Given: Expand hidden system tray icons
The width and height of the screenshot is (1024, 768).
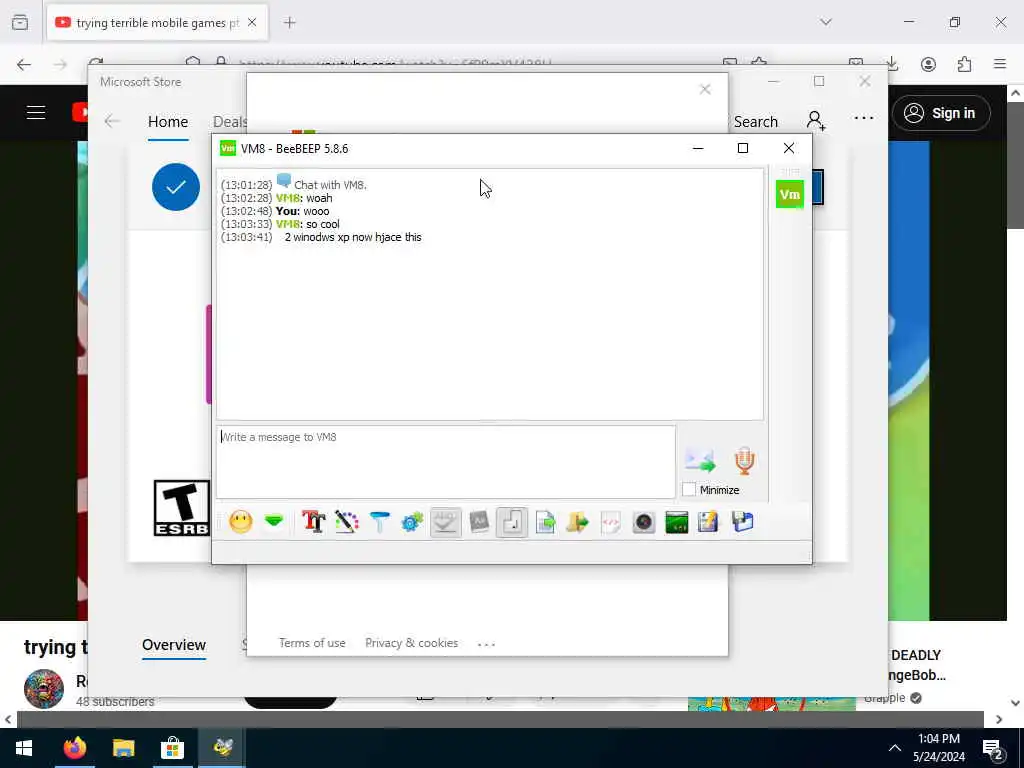Looking at the screenshot, I should (895, 748).
